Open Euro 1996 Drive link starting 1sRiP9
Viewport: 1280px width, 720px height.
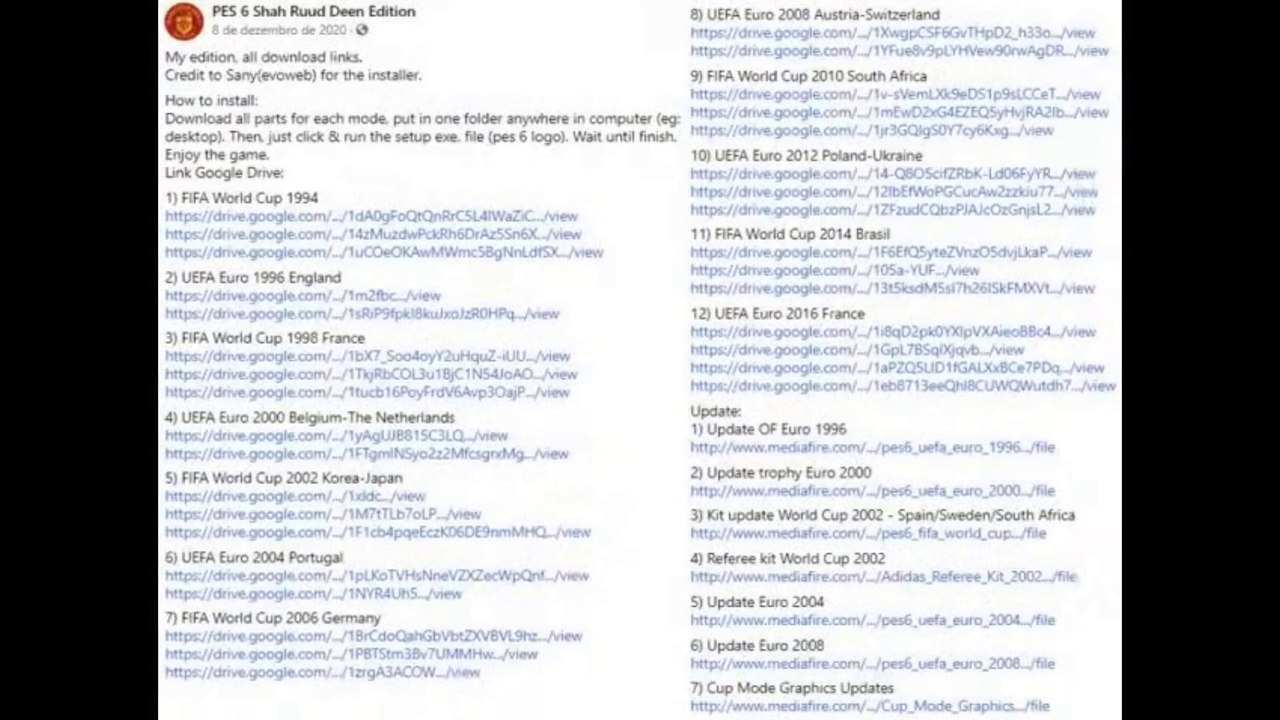click(x=362, y=314)
